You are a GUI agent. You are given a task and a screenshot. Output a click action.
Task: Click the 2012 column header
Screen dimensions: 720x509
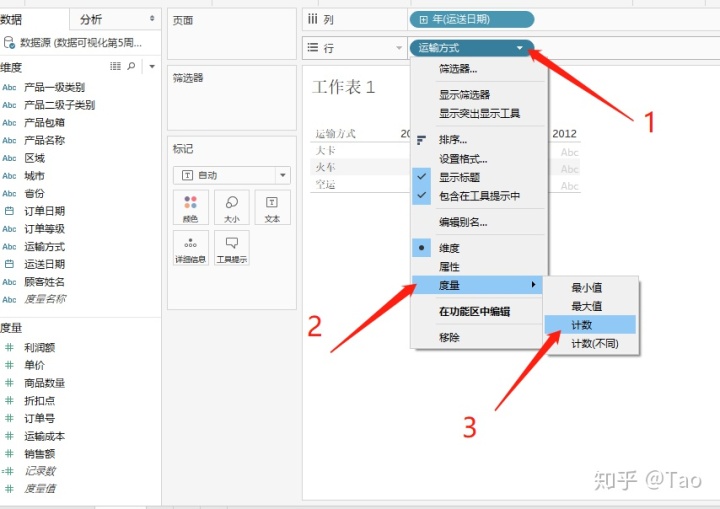click(564, 134)
